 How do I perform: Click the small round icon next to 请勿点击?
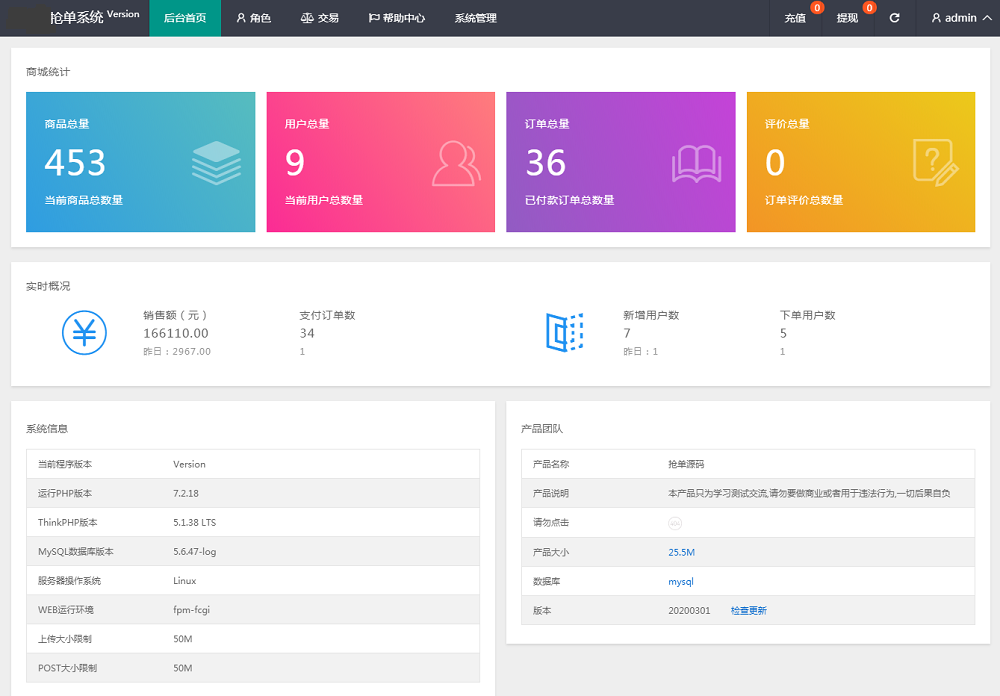pos(675,523)
